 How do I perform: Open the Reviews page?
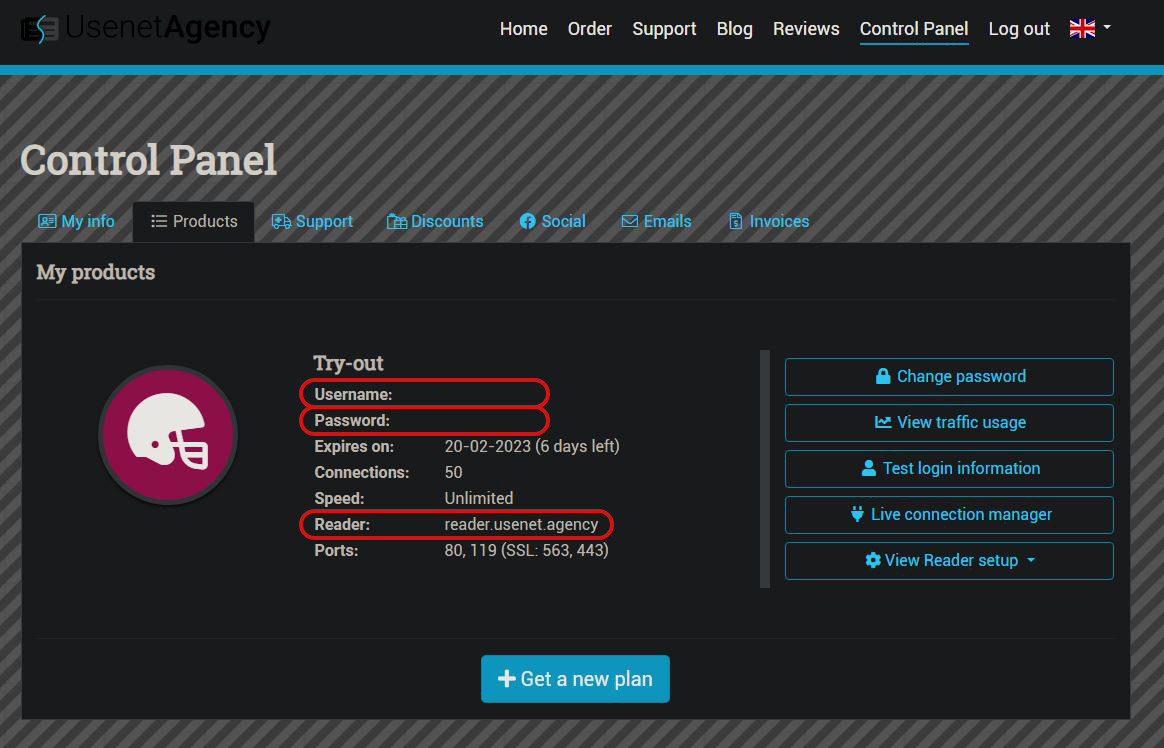(x=805, y=29)
